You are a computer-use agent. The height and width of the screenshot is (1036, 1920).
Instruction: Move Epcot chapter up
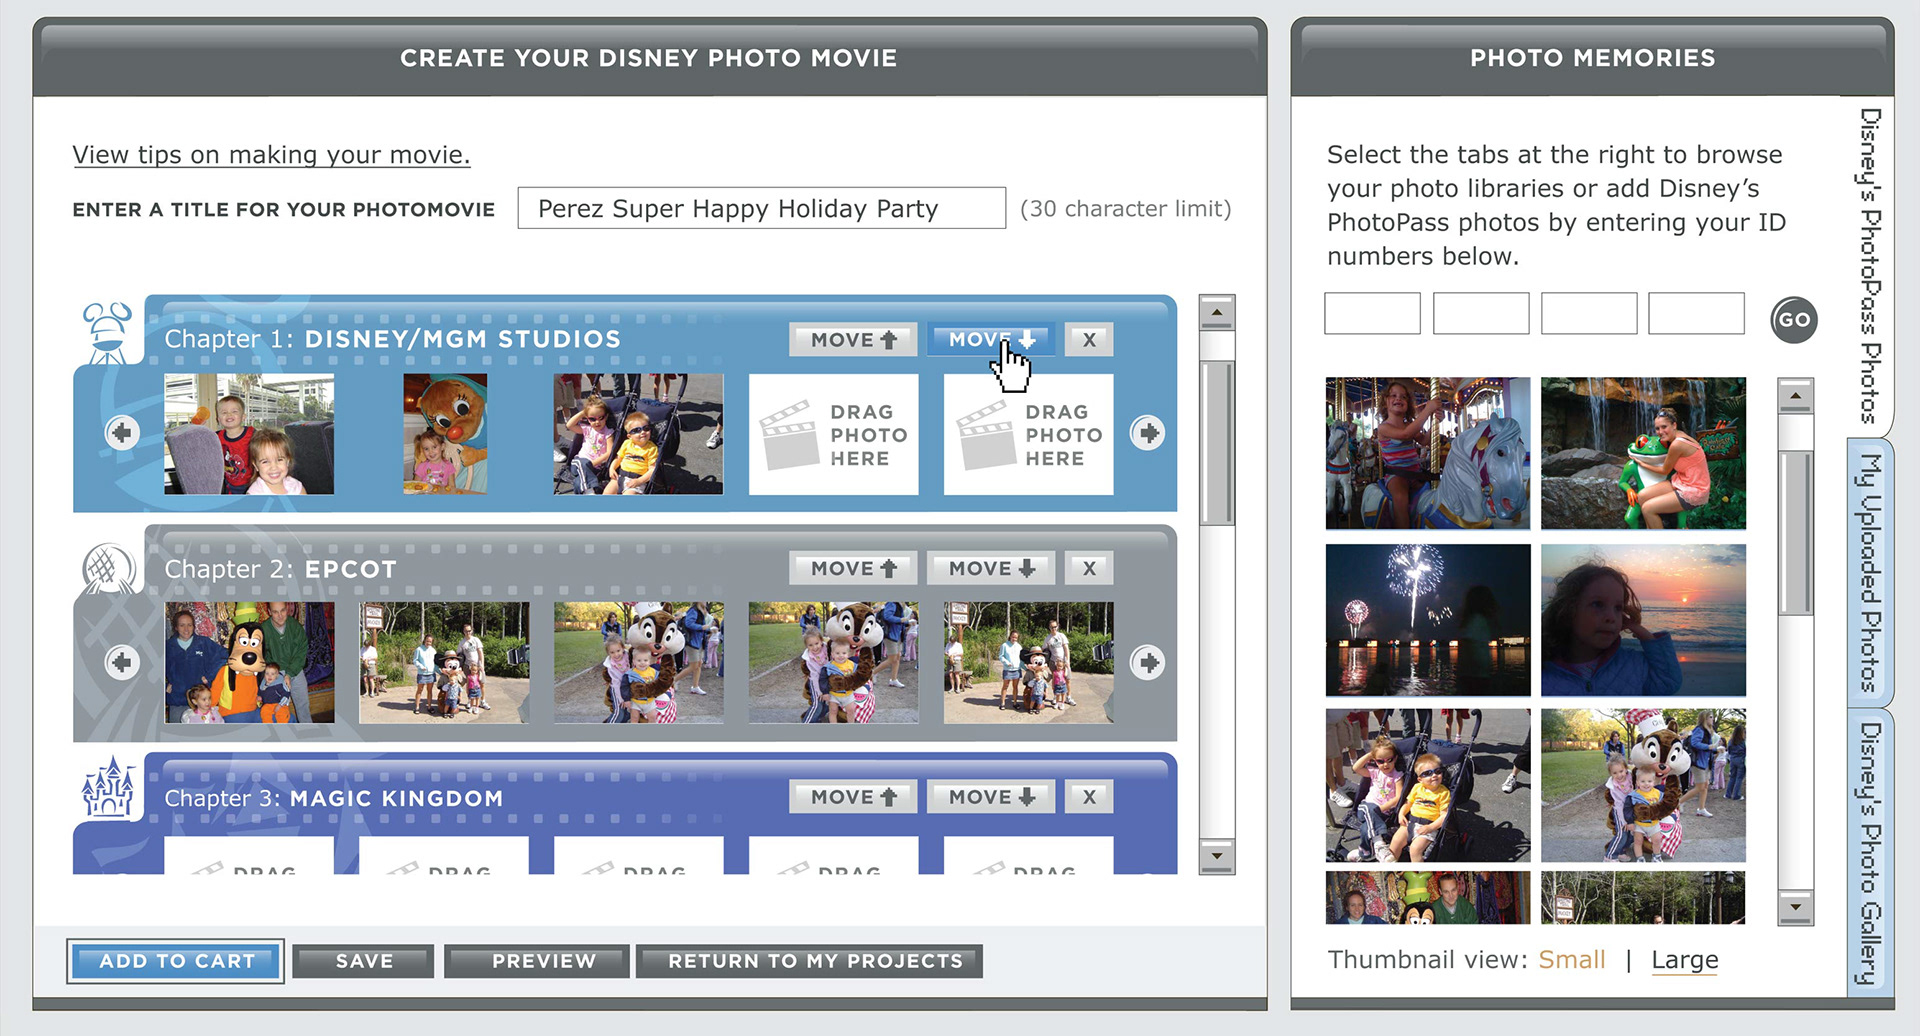853,568
